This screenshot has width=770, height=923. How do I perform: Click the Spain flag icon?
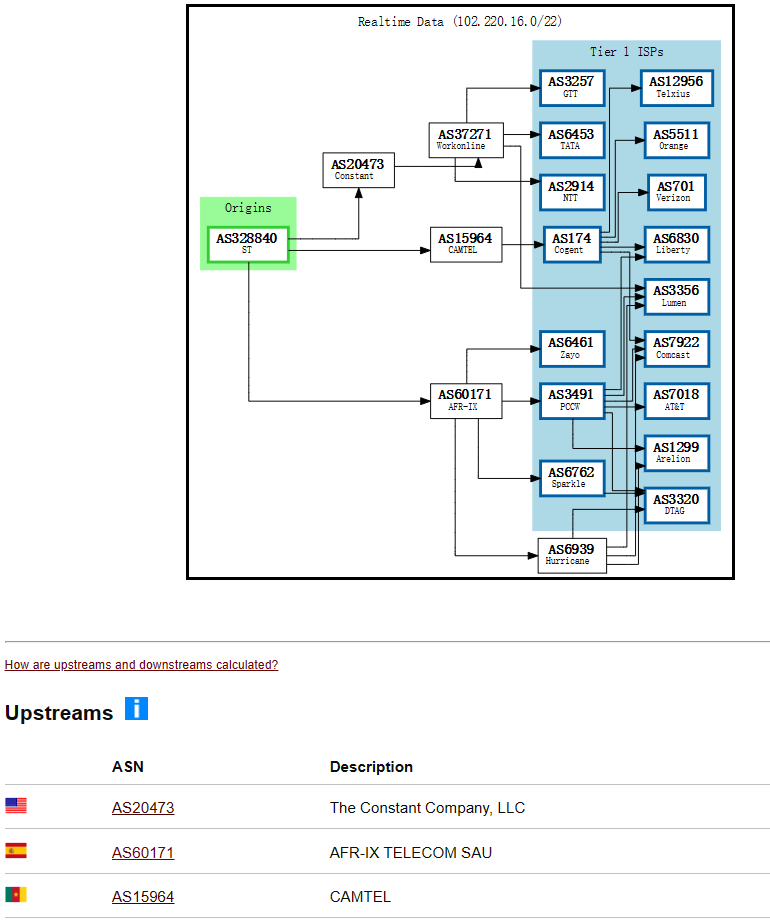point(16,851)
